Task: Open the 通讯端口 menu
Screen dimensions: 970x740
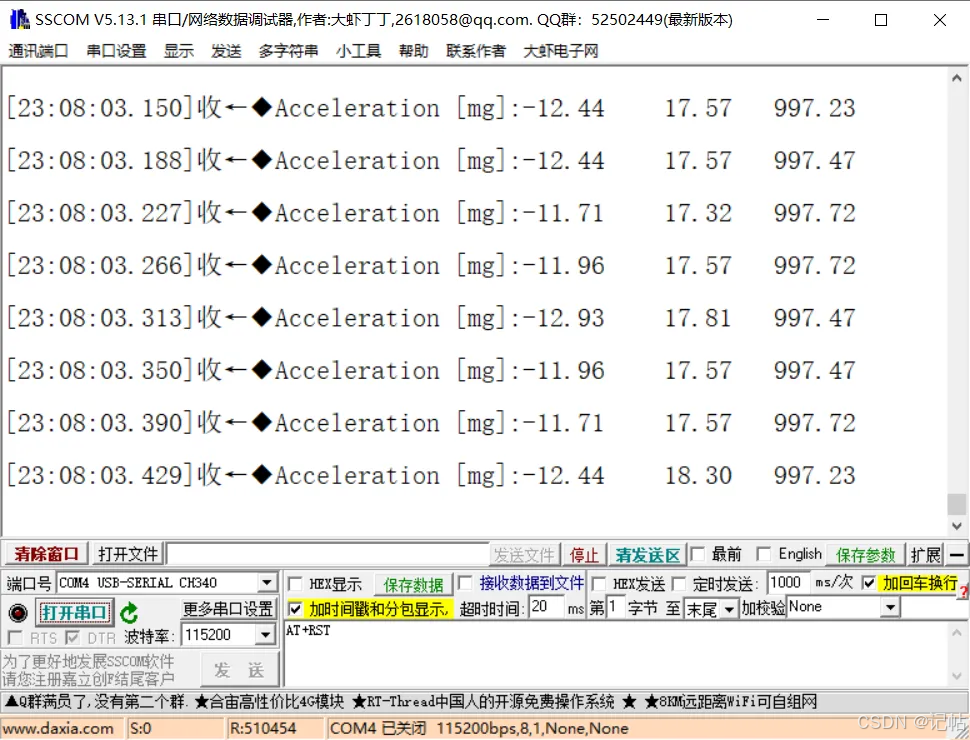Action: coord(38,51)
